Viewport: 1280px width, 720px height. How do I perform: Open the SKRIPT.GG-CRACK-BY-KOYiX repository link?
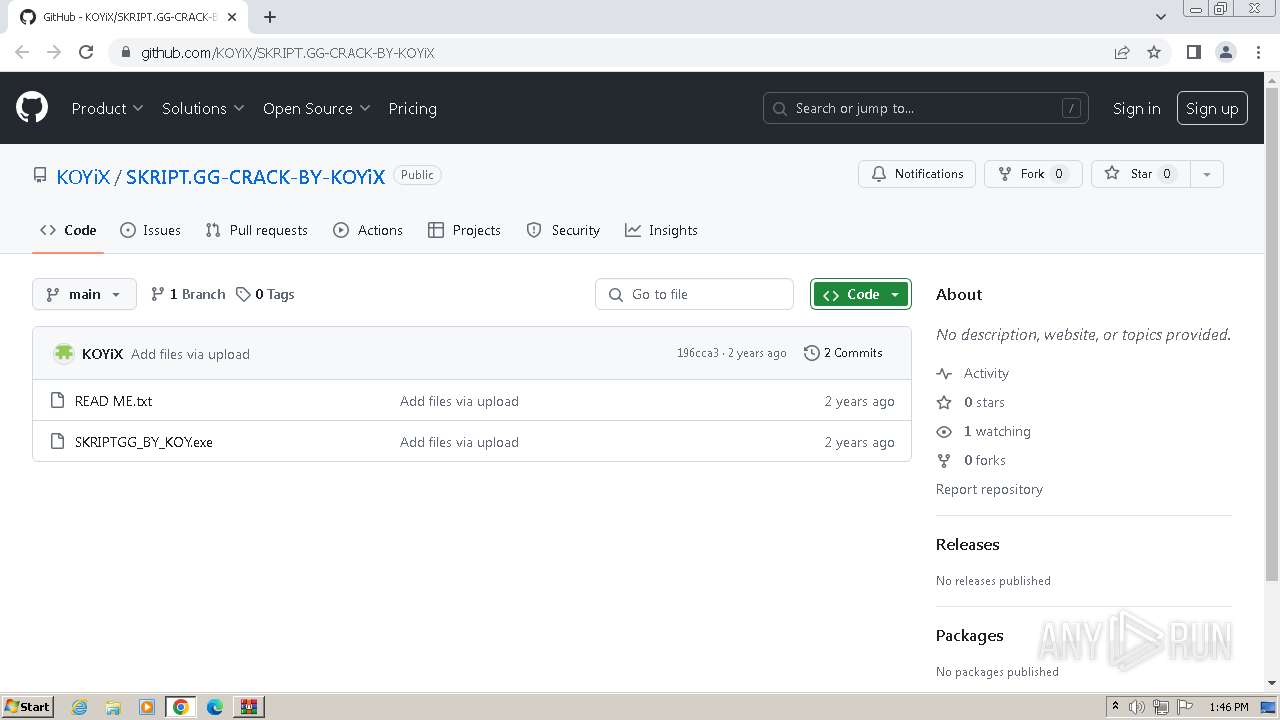[255, 176]
